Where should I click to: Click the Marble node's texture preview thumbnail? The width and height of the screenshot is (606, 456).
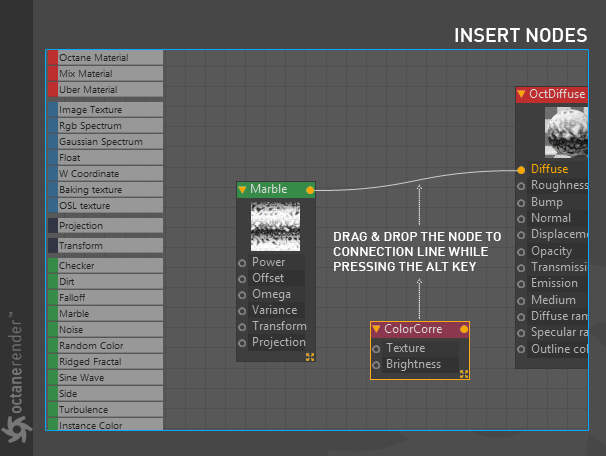(275, 226)
